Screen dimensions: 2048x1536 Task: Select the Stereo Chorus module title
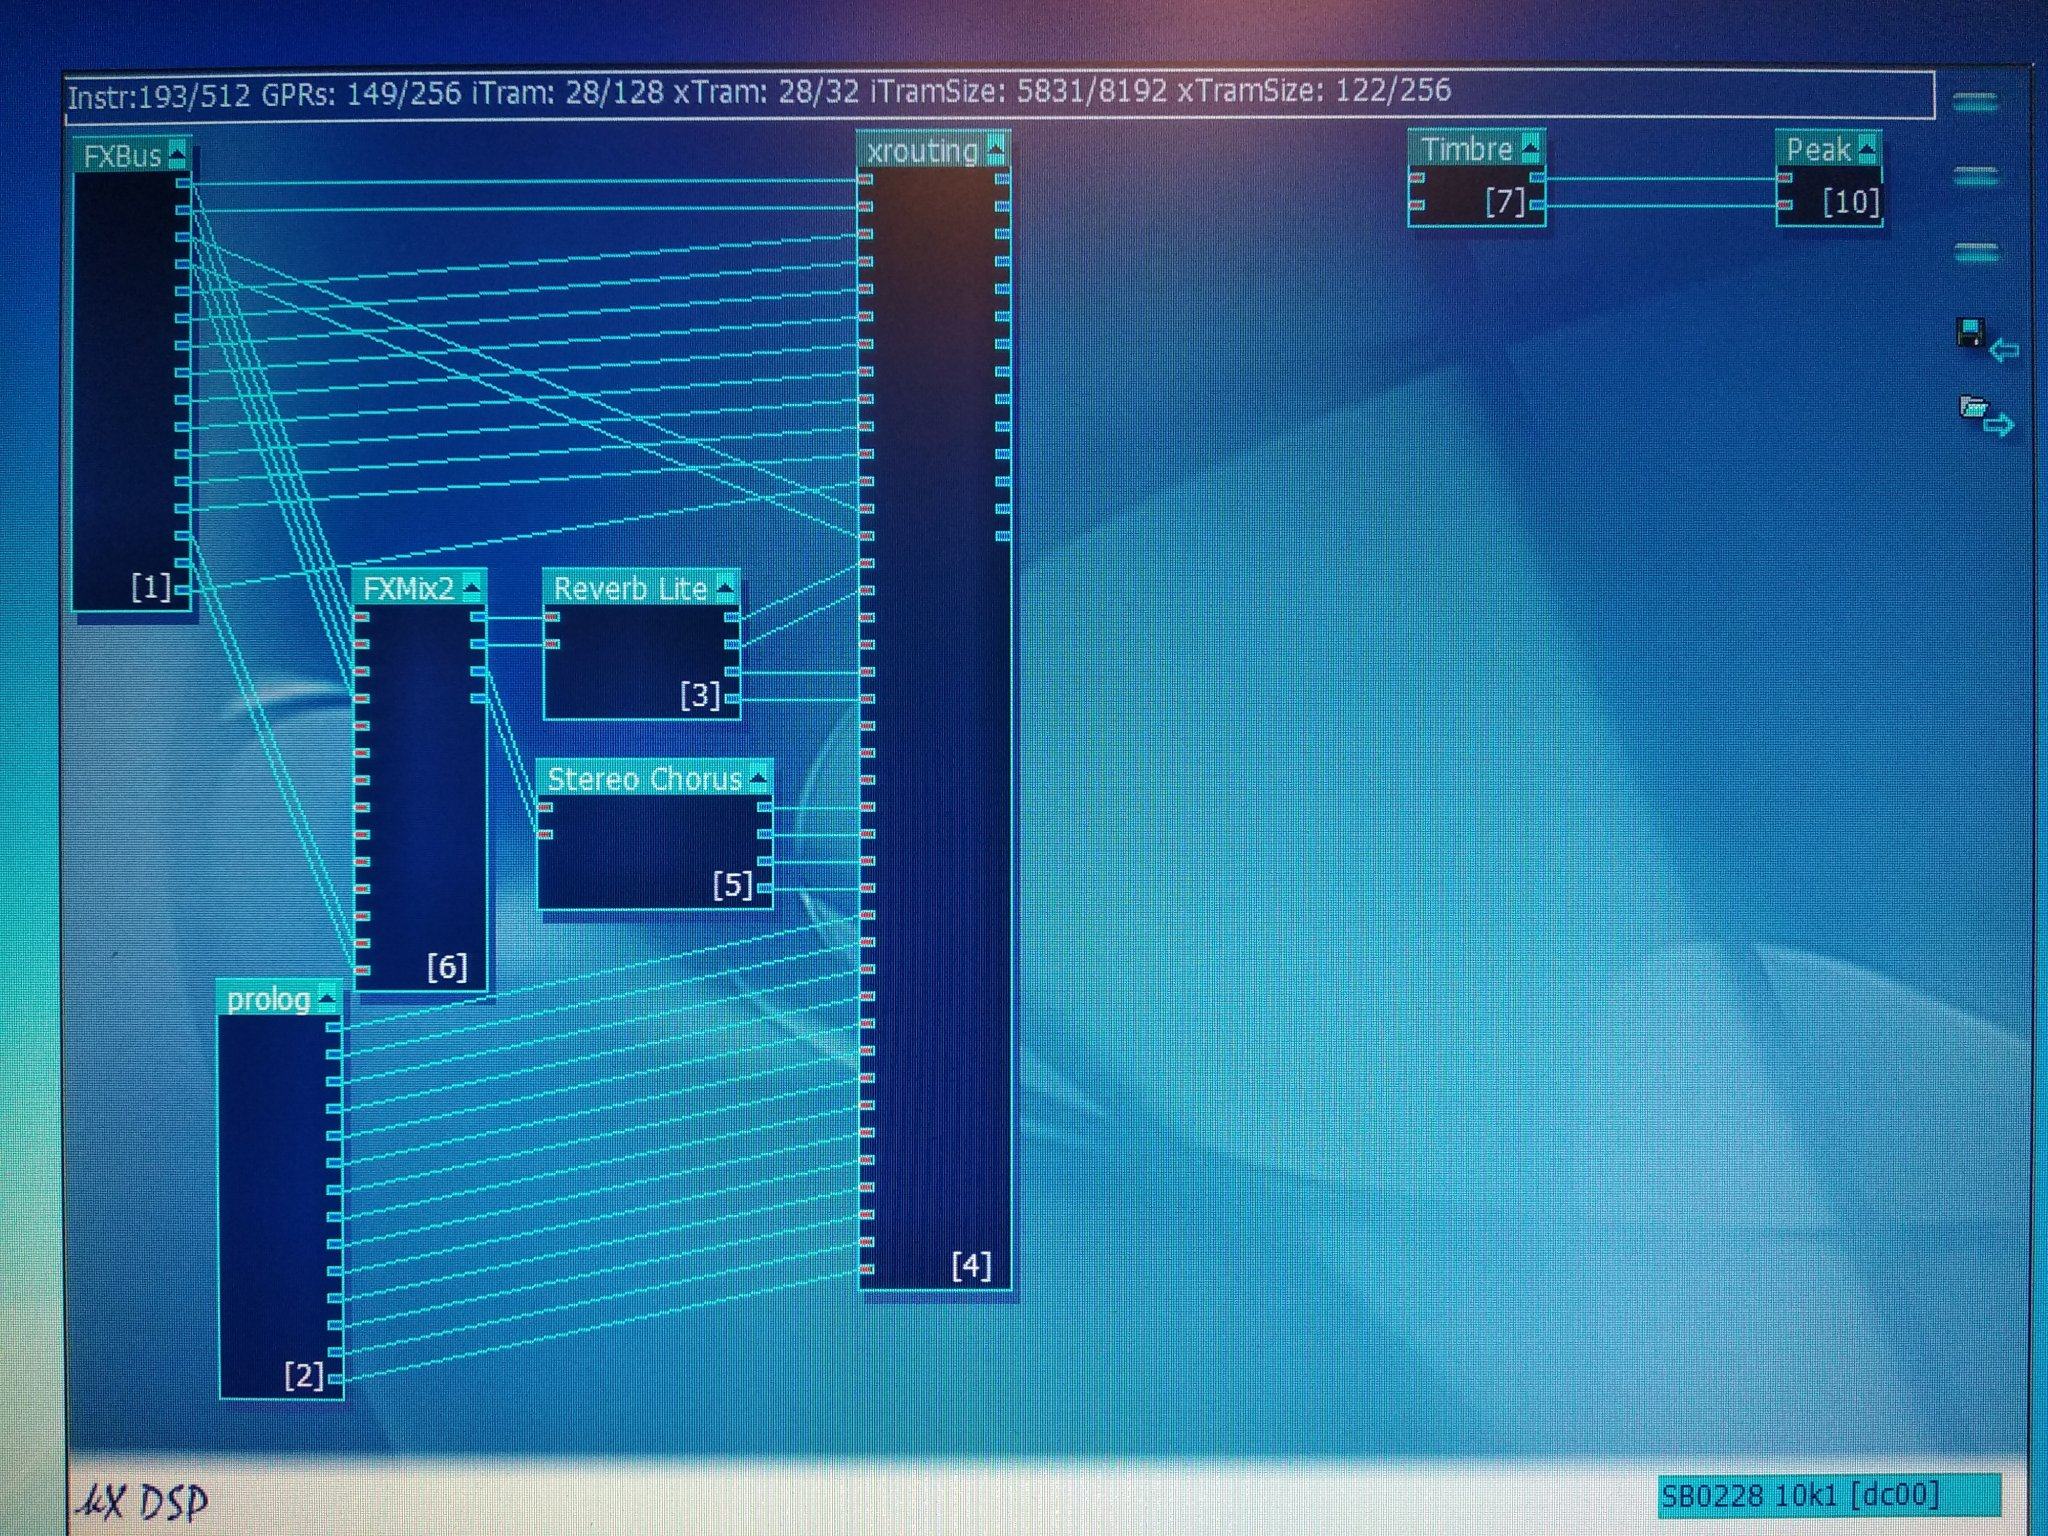coord(644,779)
